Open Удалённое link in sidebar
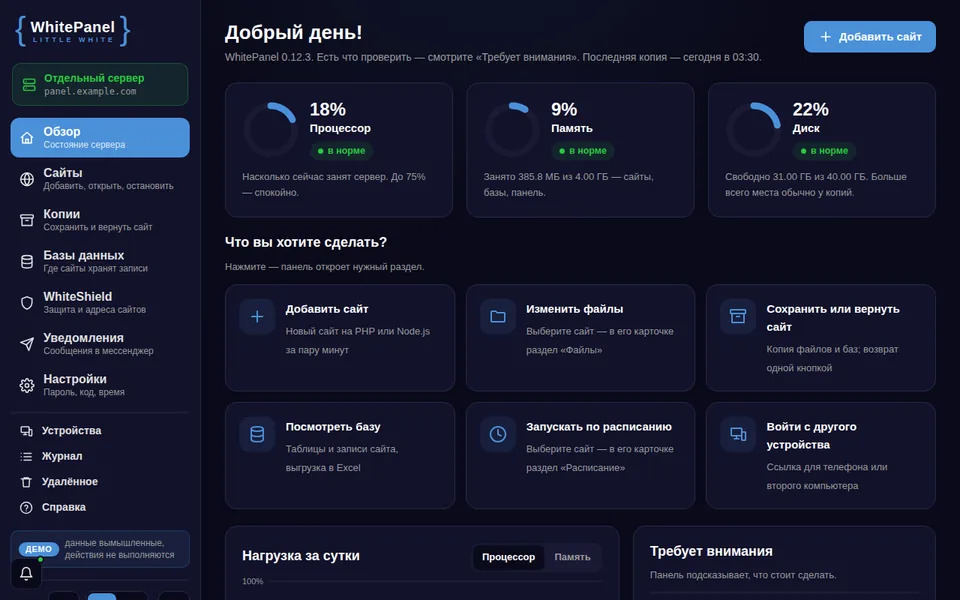The height and width of the screenshot is (600, 960). pyautogui.click(x=100, y=482)
